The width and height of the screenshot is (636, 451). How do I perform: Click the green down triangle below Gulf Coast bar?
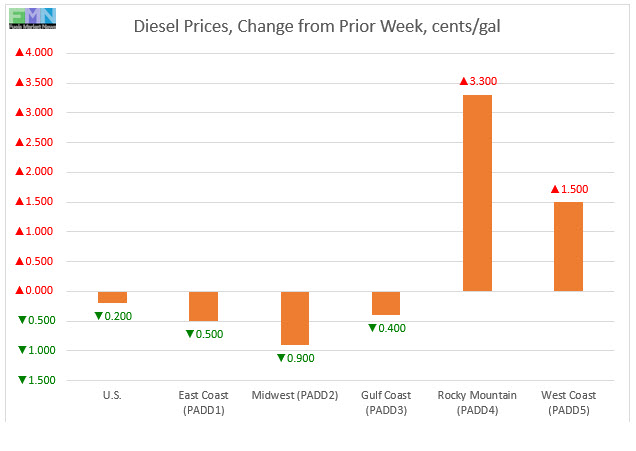[372, 329]
